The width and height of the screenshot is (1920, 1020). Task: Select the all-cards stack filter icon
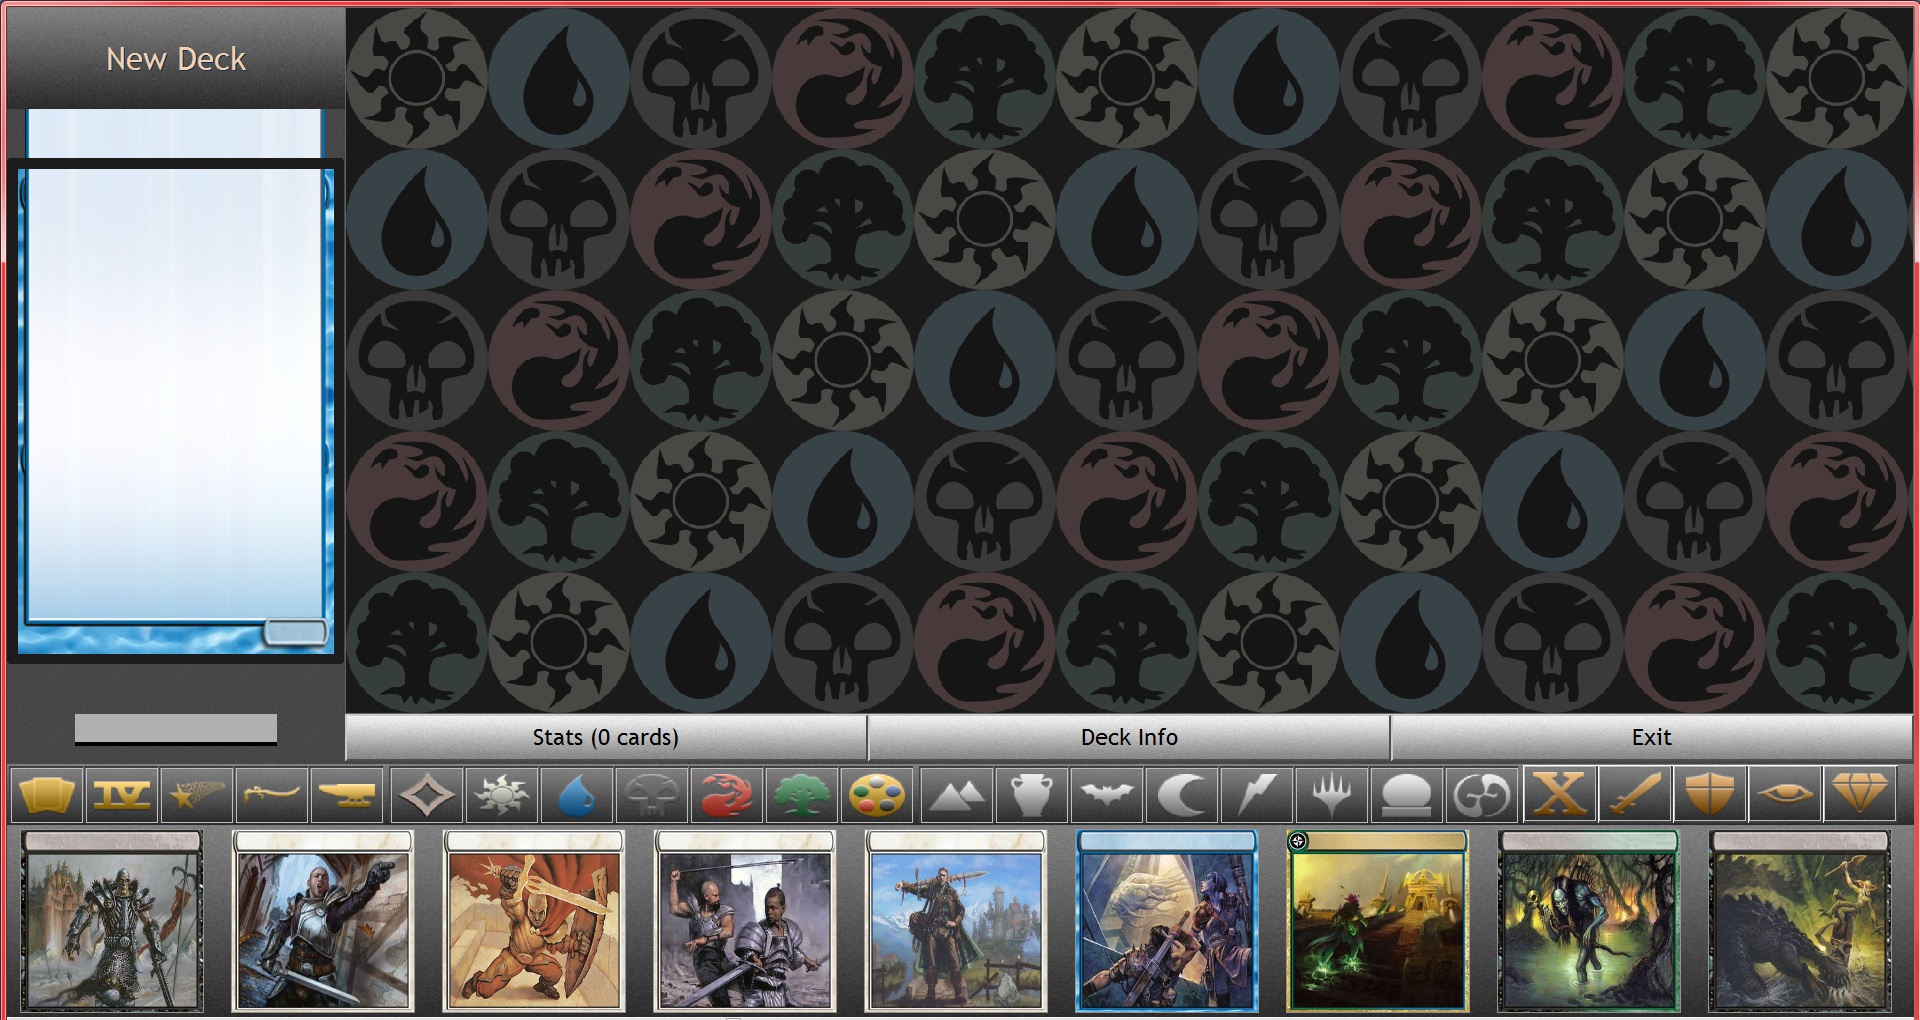47,796
